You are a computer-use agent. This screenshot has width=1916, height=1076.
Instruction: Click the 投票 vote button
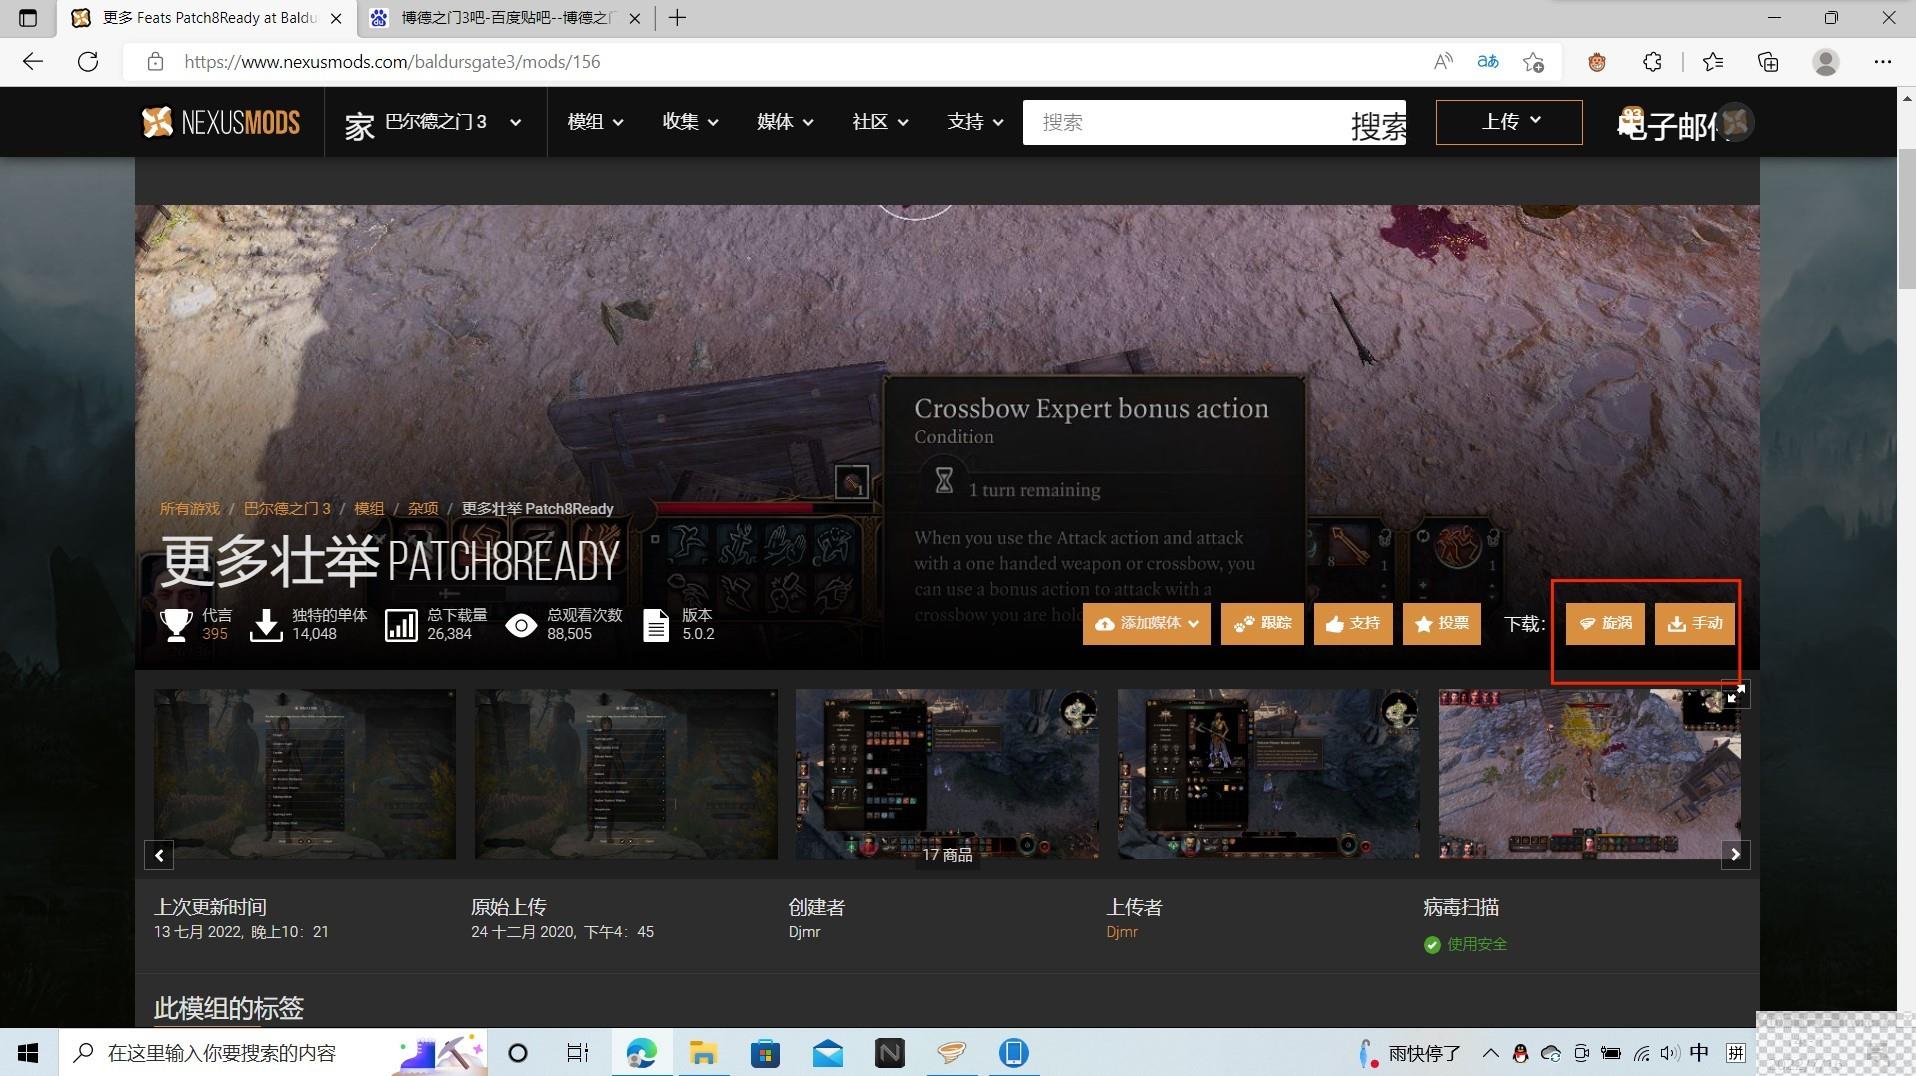click(x=1442, y=624)
